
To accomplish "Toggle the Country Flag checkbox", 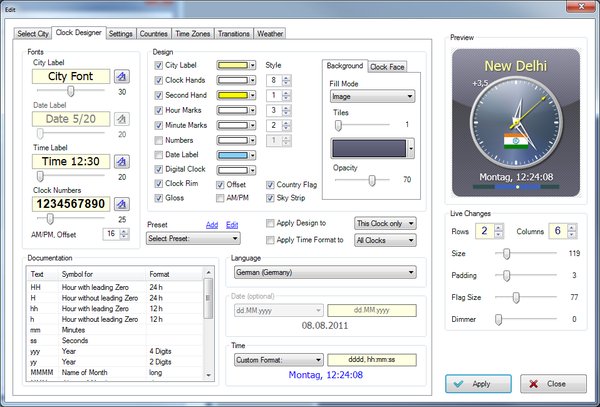I will pyautogui.click(x=270, y=184).
